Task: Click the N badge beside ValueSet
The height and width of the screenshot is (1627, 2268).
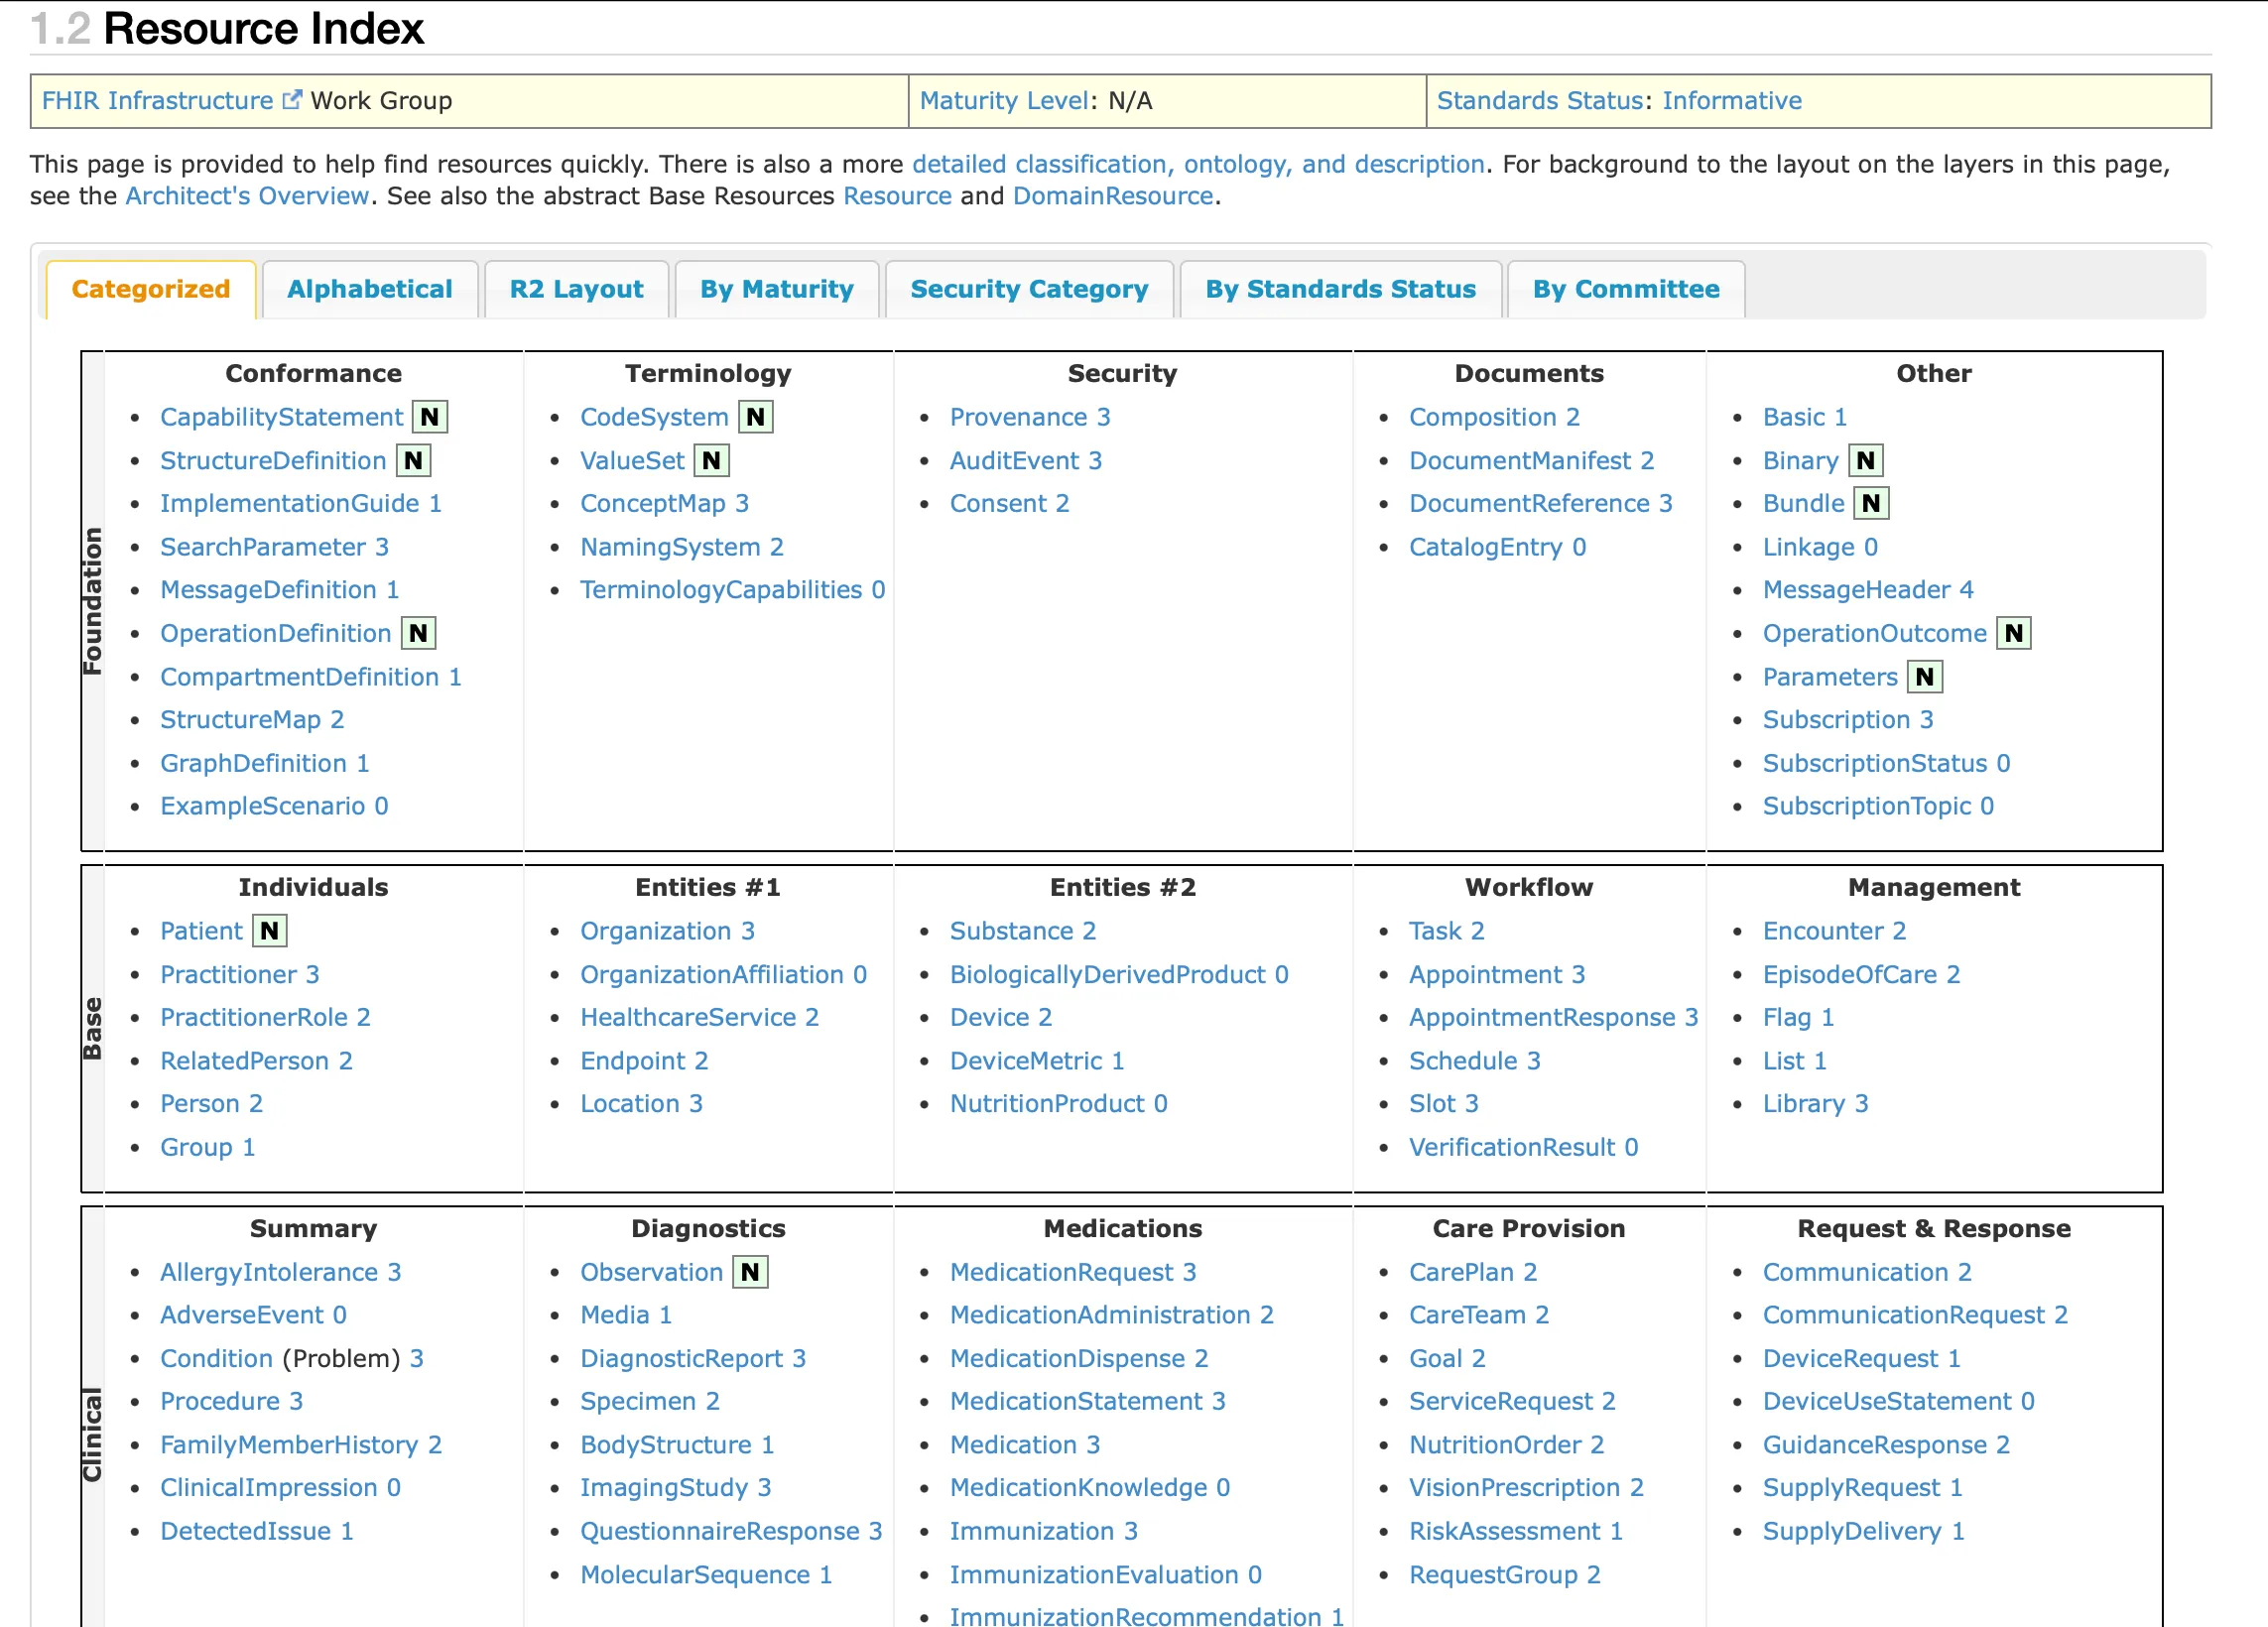Action: click(x=714, y=460)
